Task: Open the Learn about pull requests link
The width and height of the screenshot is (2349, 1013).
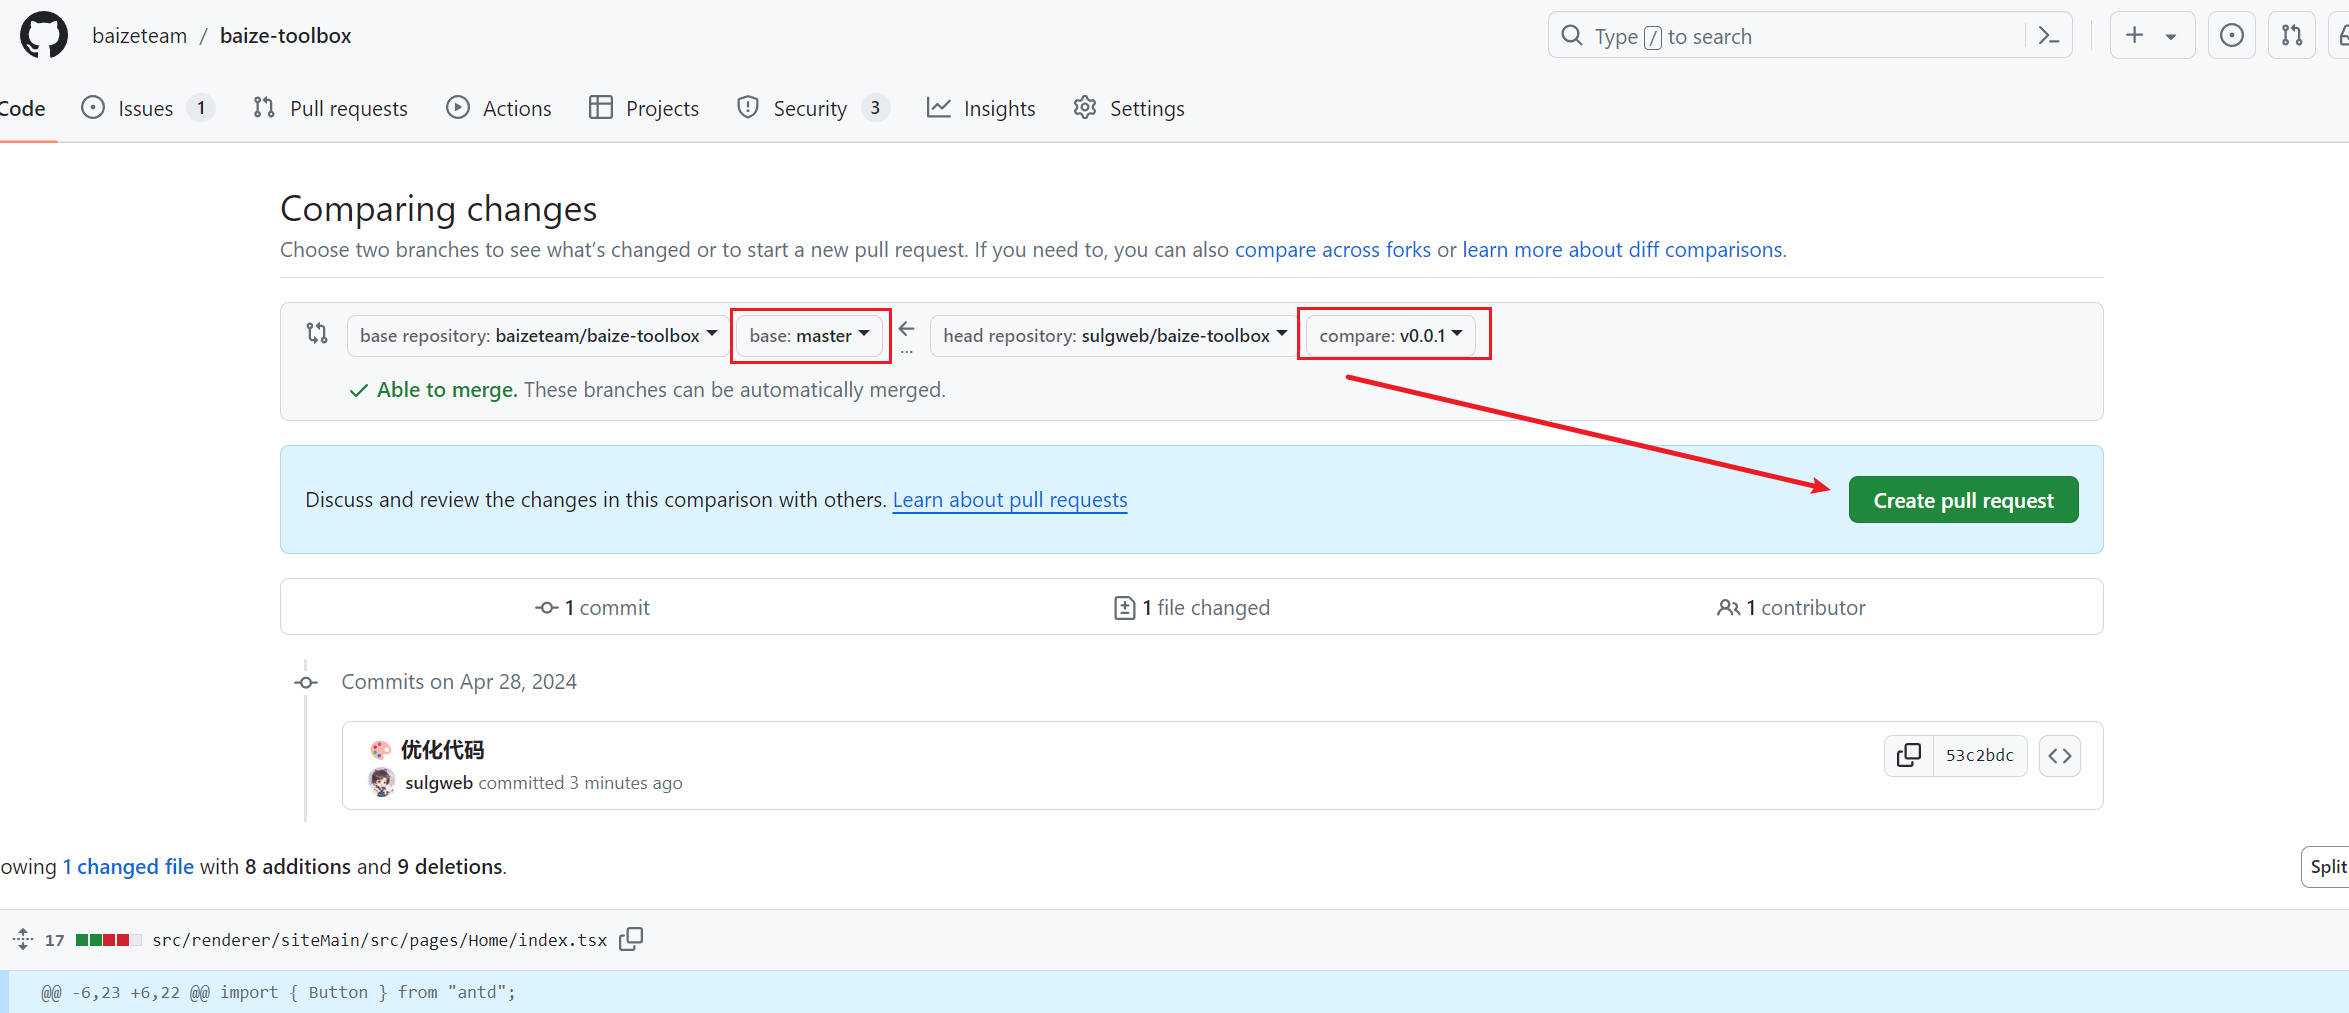Action: (1010, 500)
